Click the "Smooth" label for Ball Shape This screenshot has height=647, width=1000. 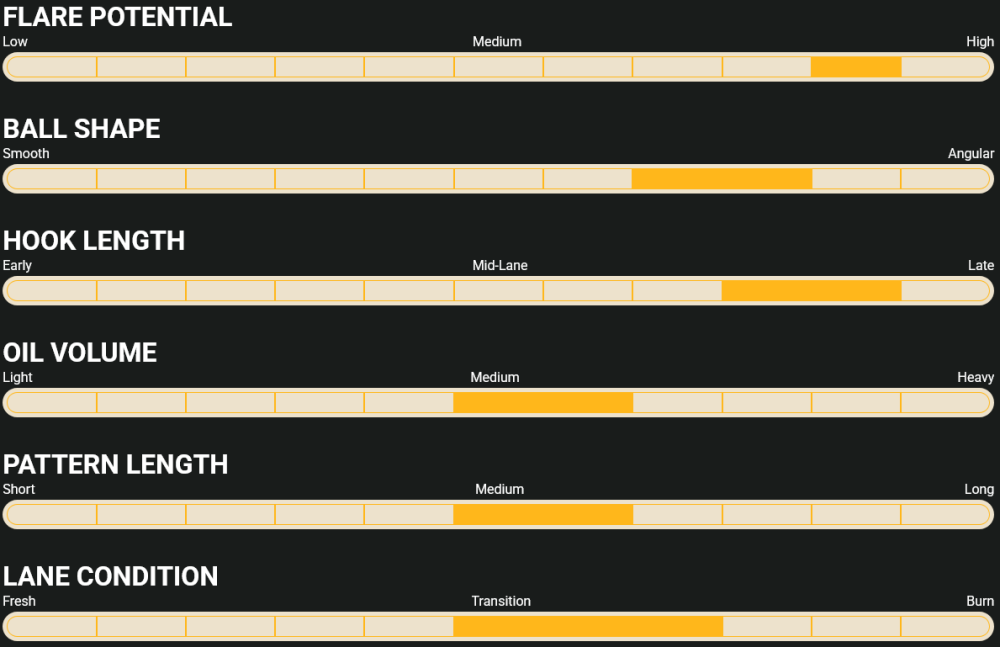point(26,154)
